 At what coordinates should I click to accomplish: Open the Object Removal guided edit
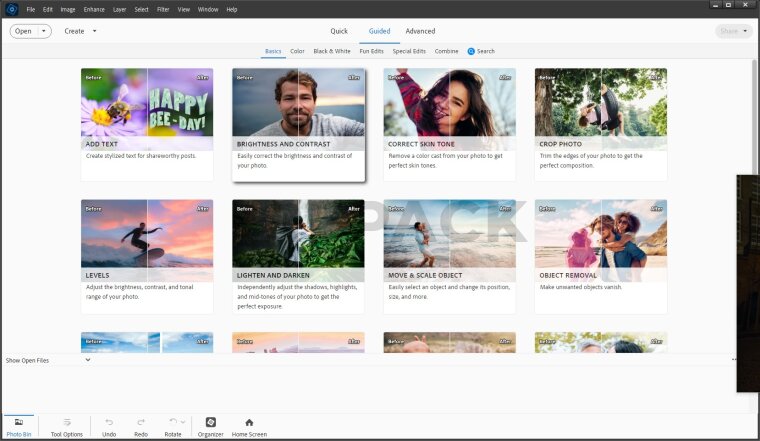(x=600, y=240)
